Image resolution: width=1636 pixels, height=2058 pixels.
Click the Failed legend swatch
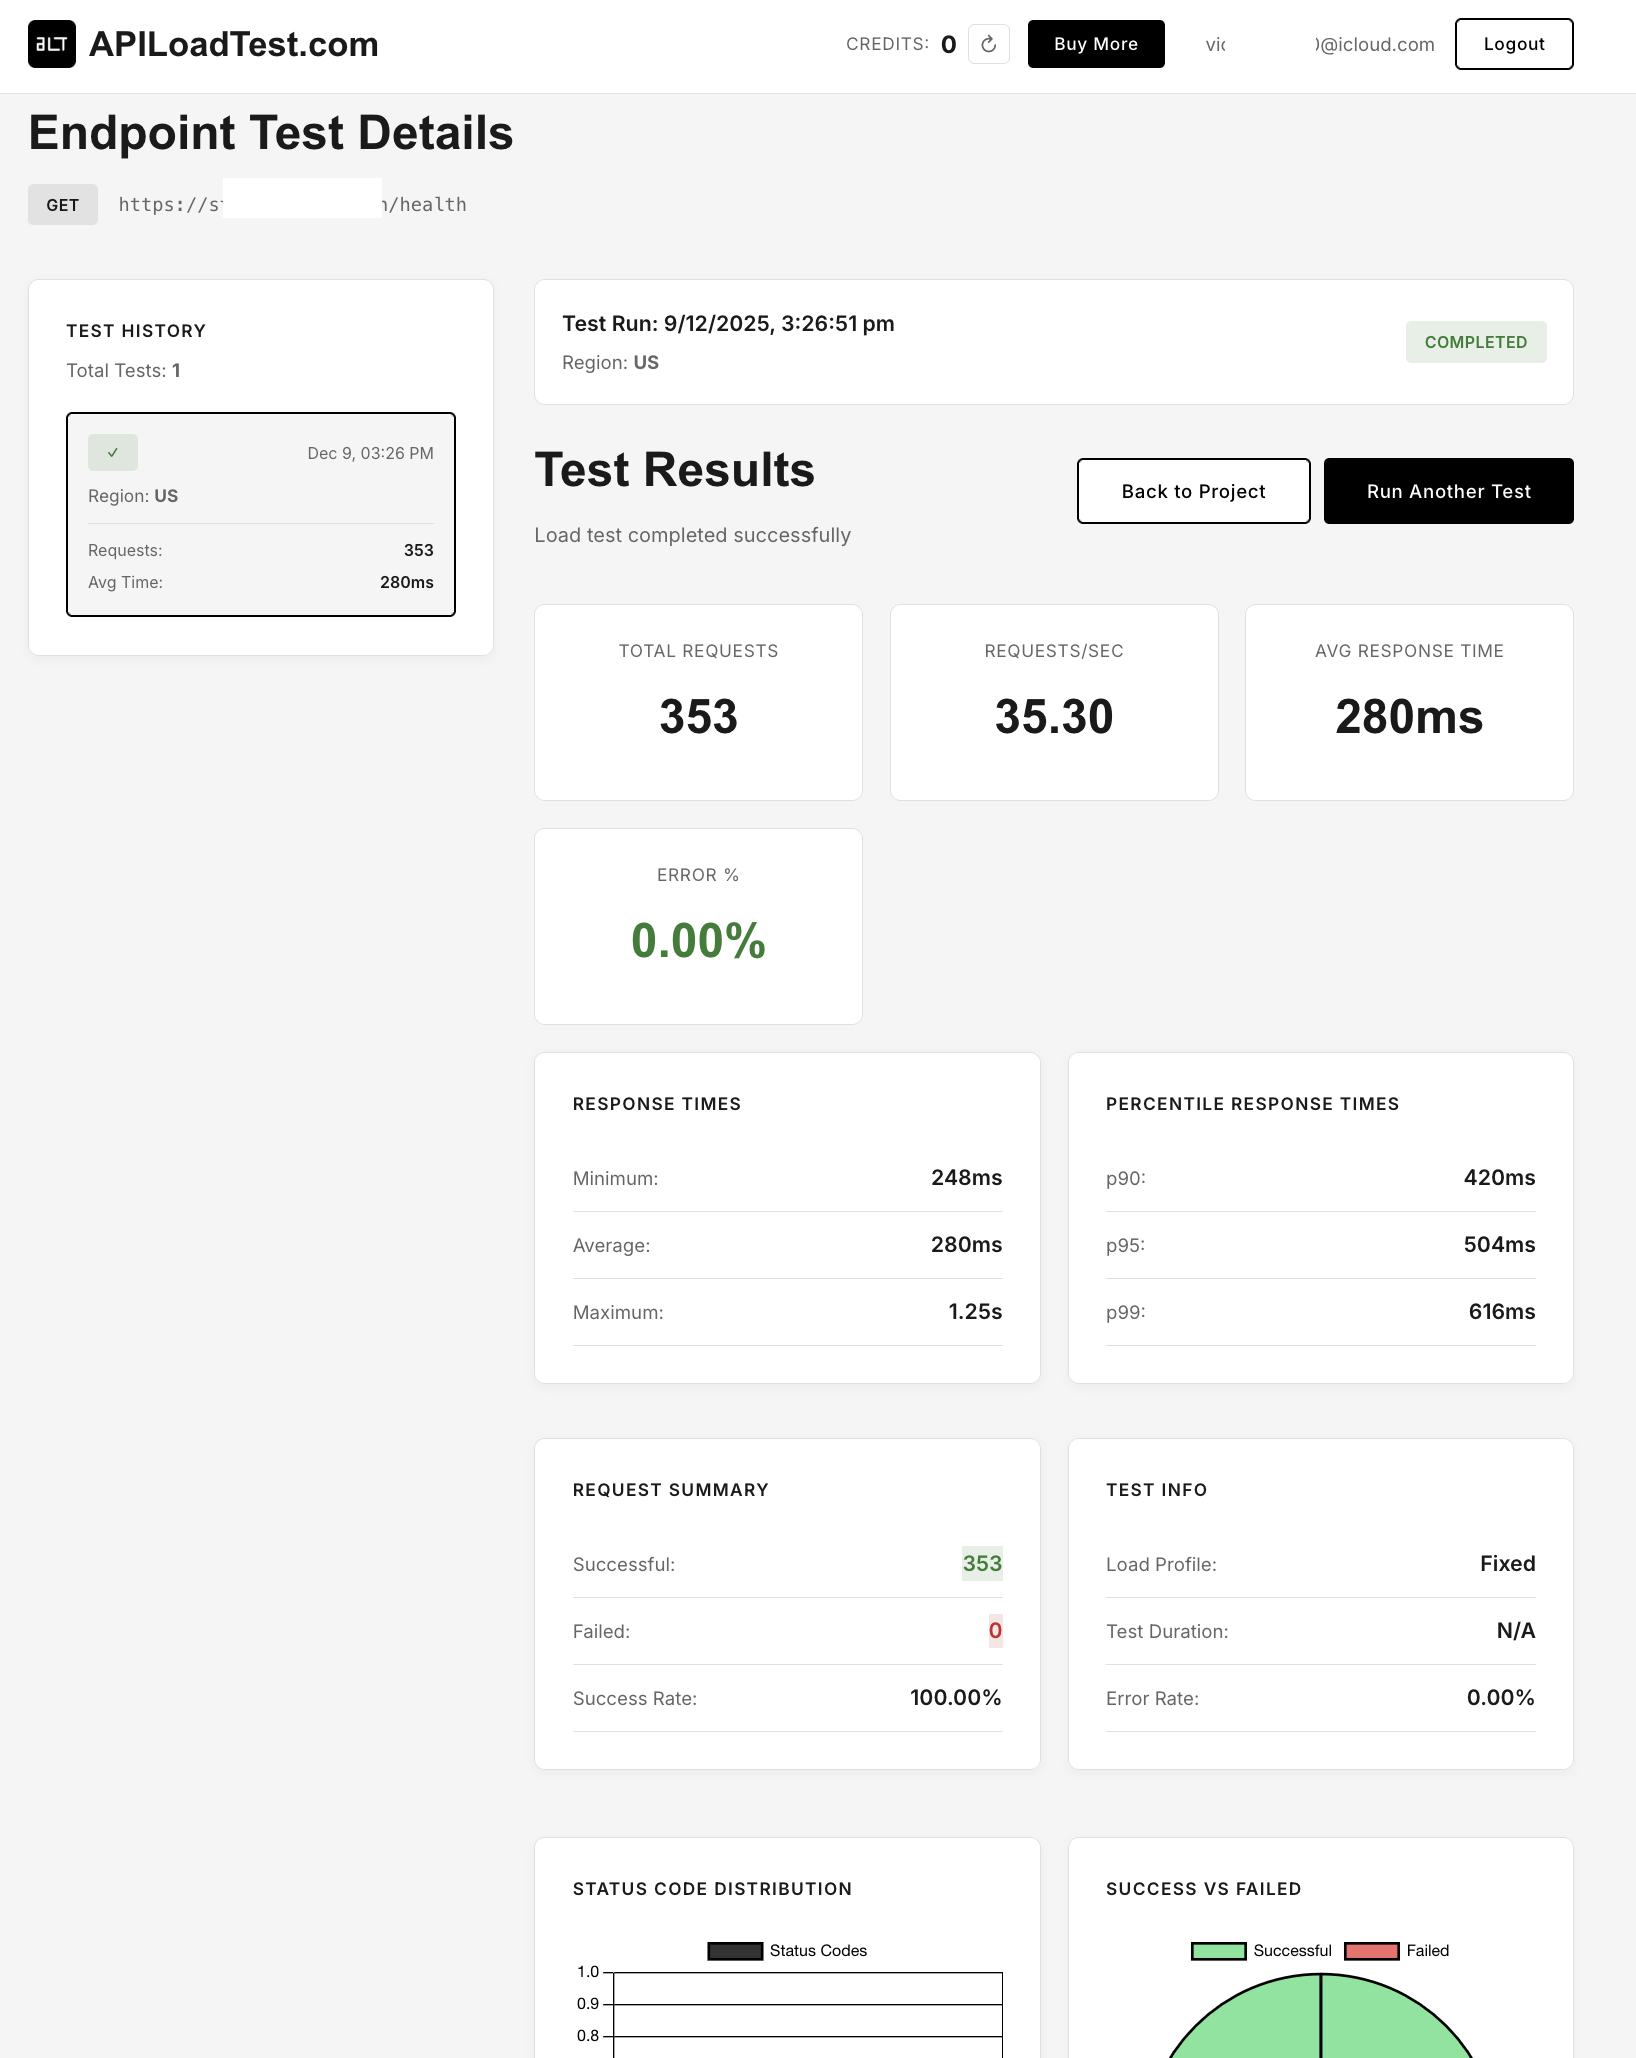point(1372,1949)
